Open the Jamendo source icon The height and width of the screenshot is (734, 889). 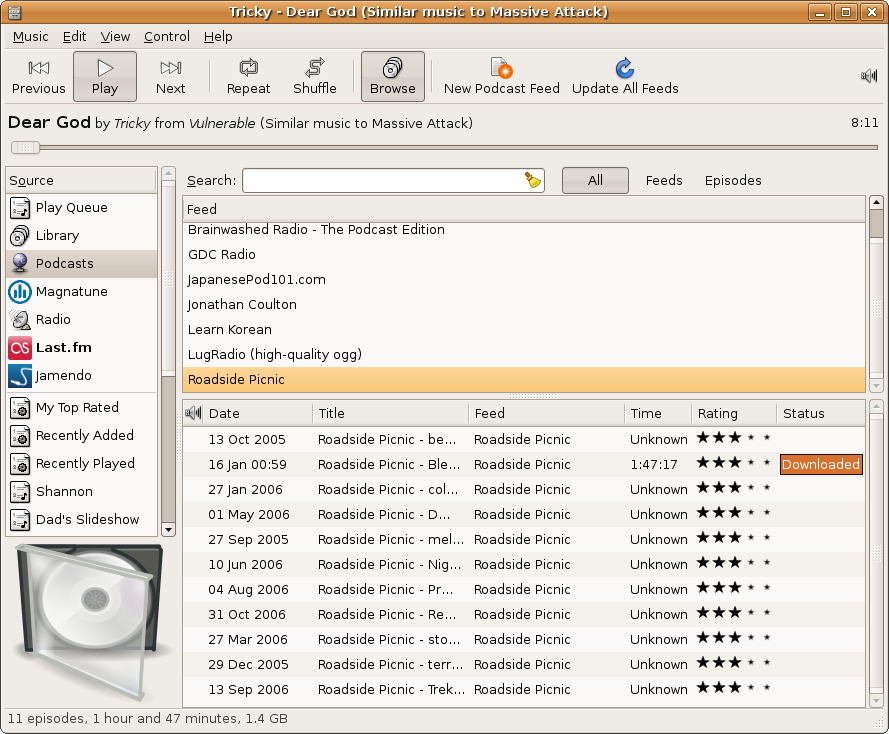pyautogui.click(x=20, y=375)
